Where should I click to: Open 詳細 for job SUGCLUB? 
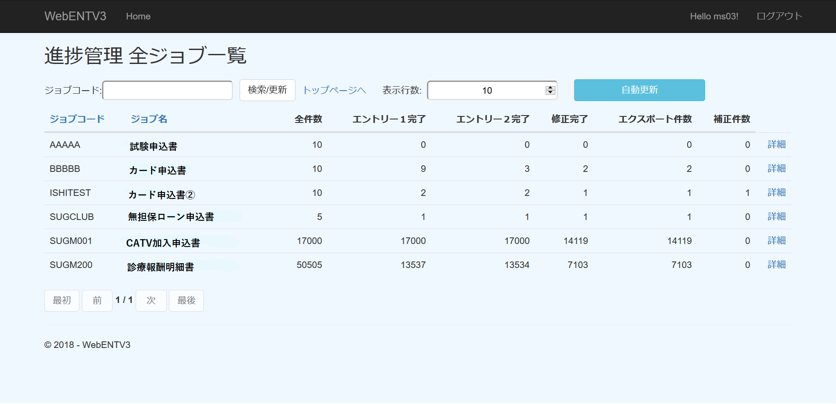pos(776,217)
